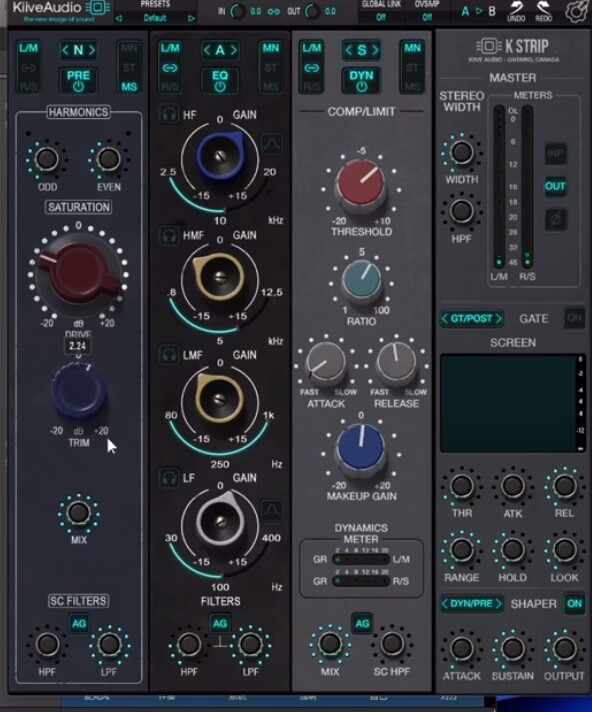592x712 pixels.
Task: Toggle the DYN module power button
Action: point(361,87)
